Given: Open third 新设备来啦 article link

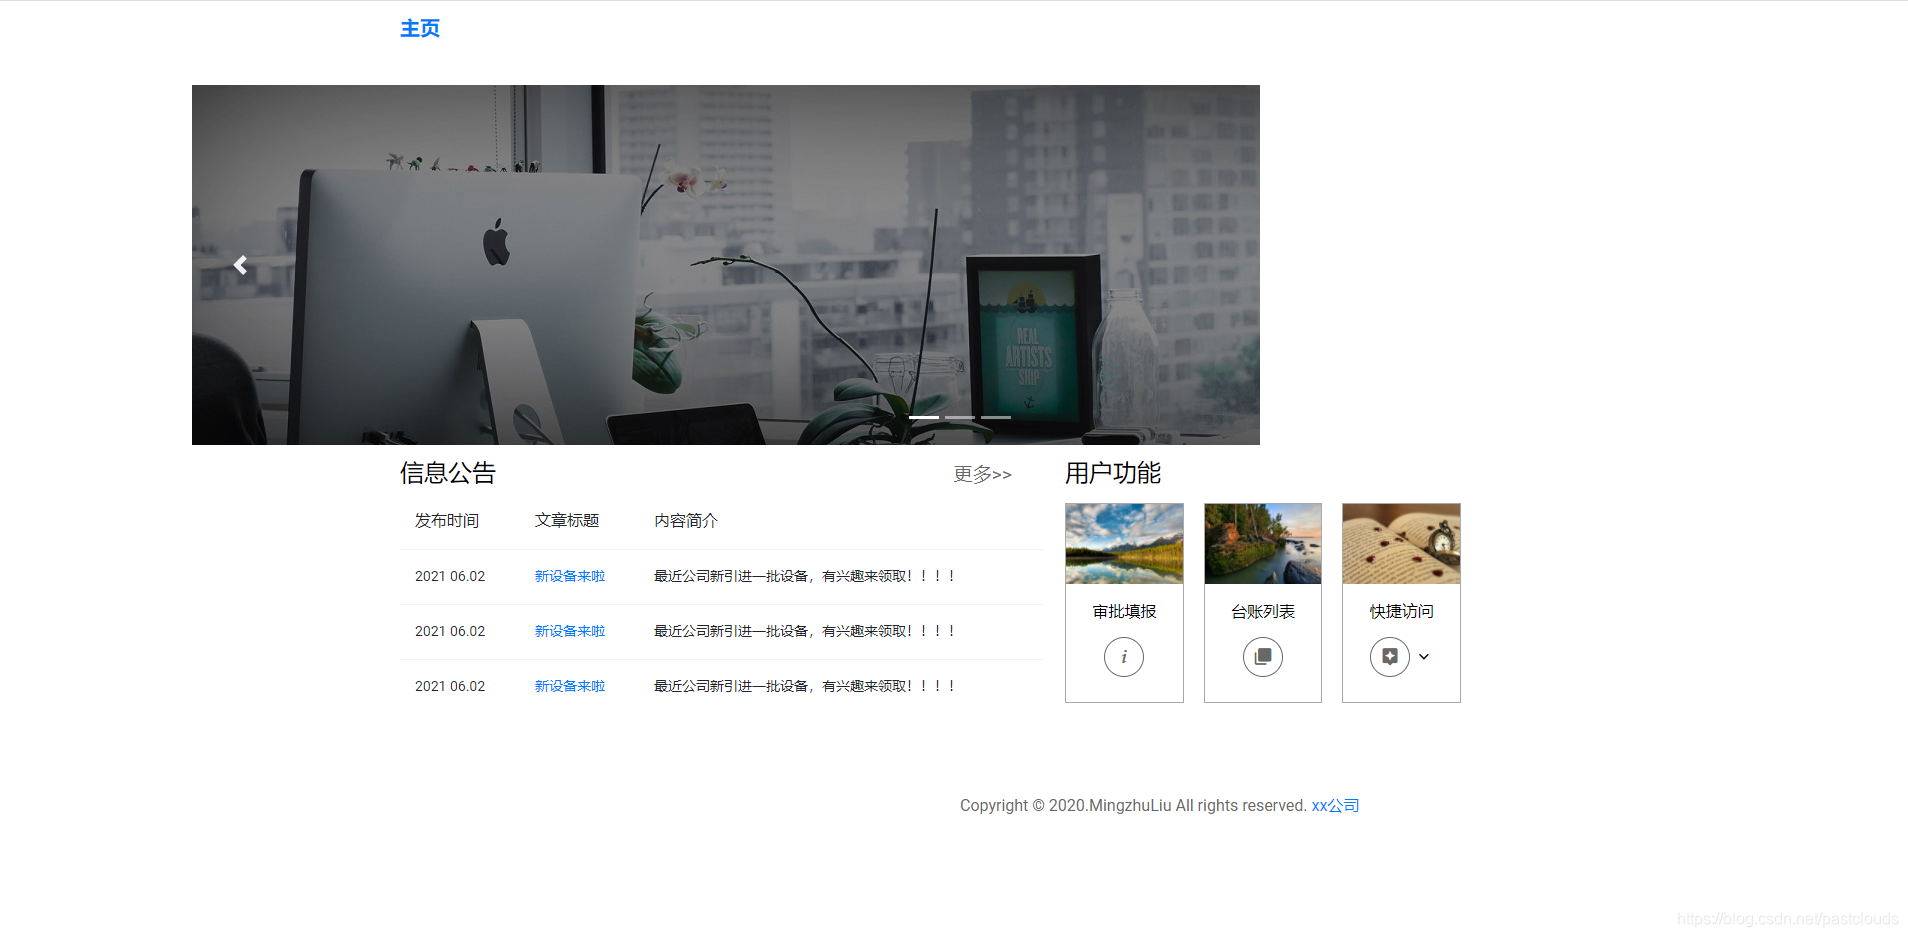Looking at the screenshot, I should click(x=570, y=686).
